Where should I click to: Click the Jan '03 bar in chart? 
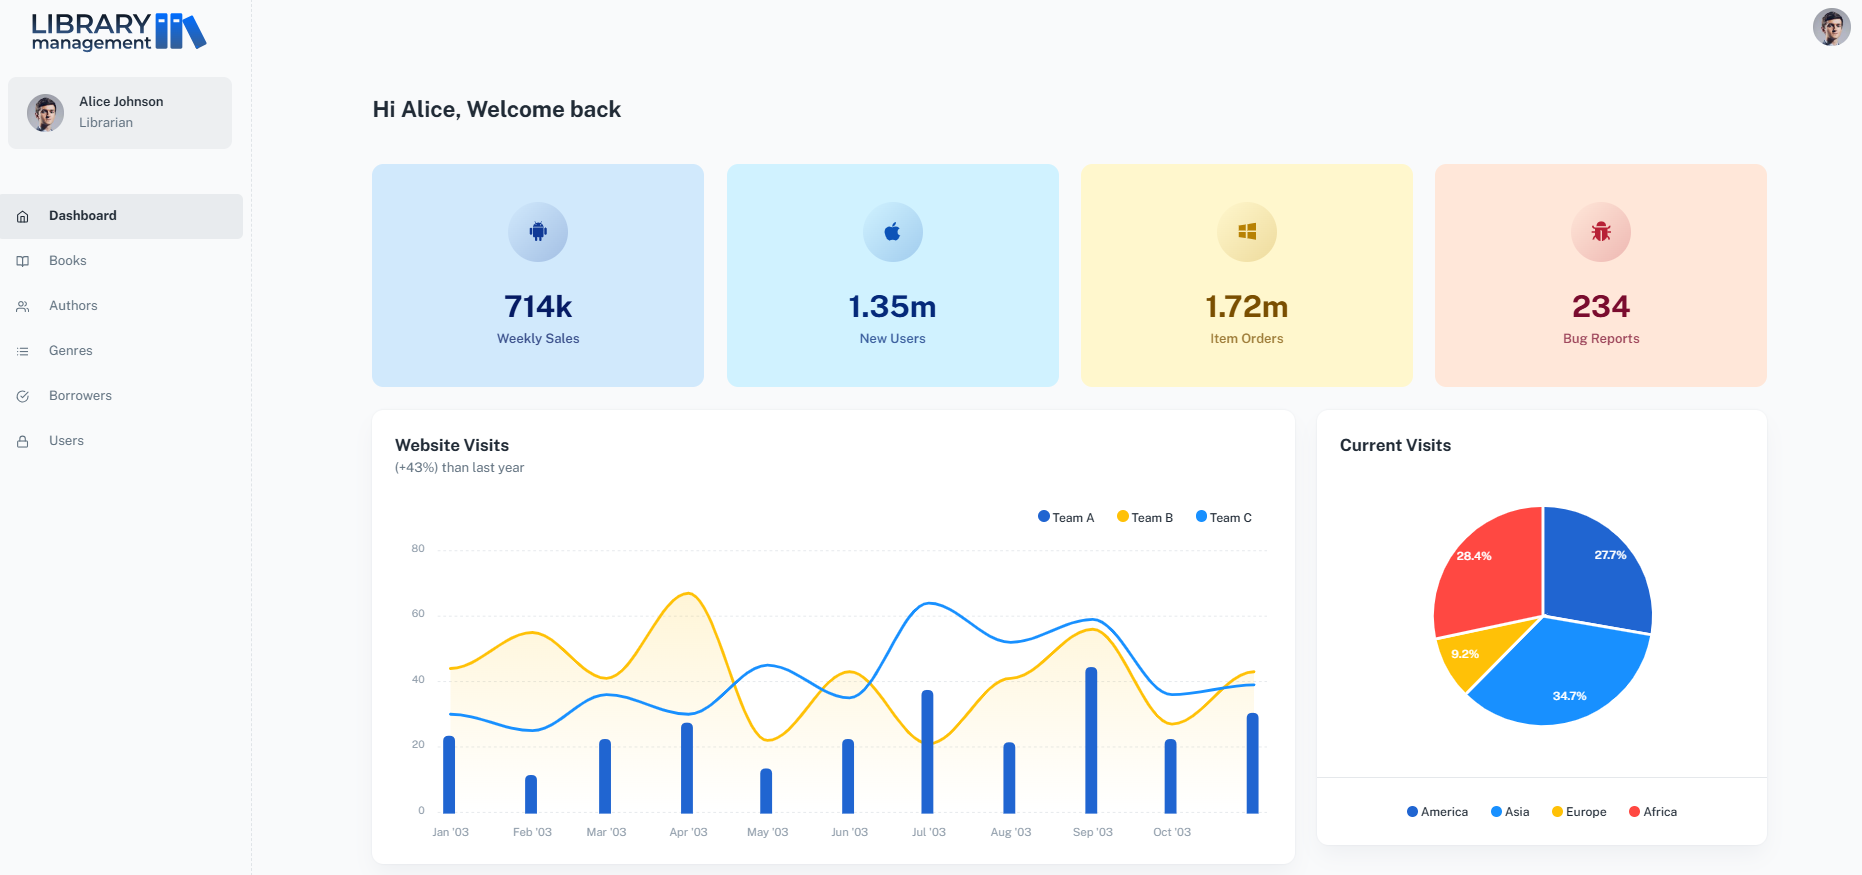[449, 774]
